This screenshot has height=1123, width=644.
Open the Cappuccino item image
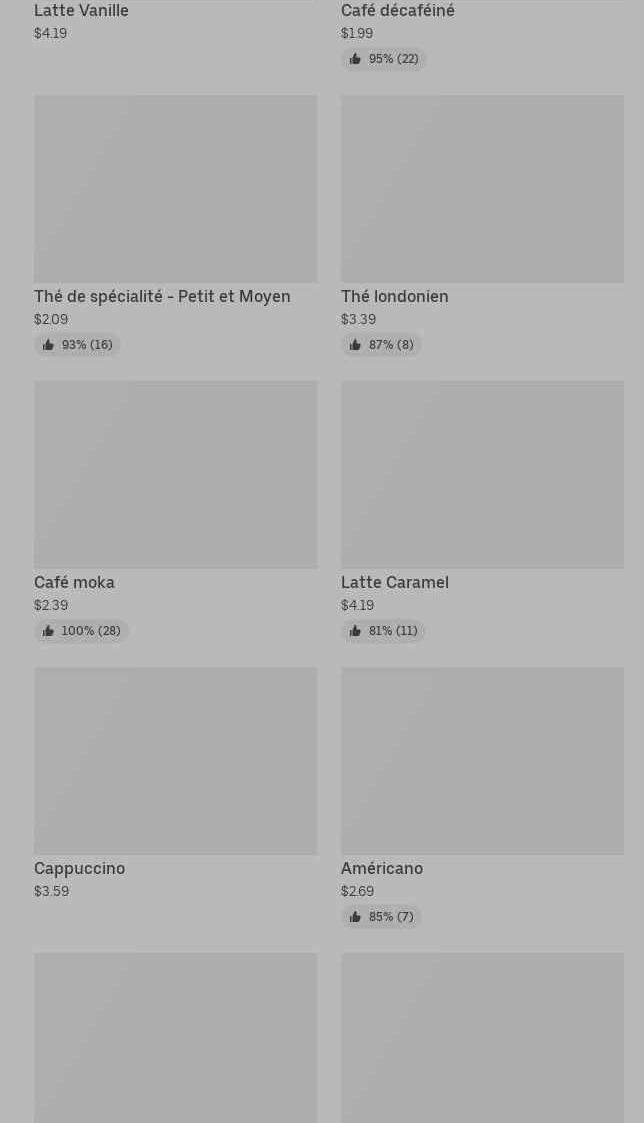coord(176,761)
